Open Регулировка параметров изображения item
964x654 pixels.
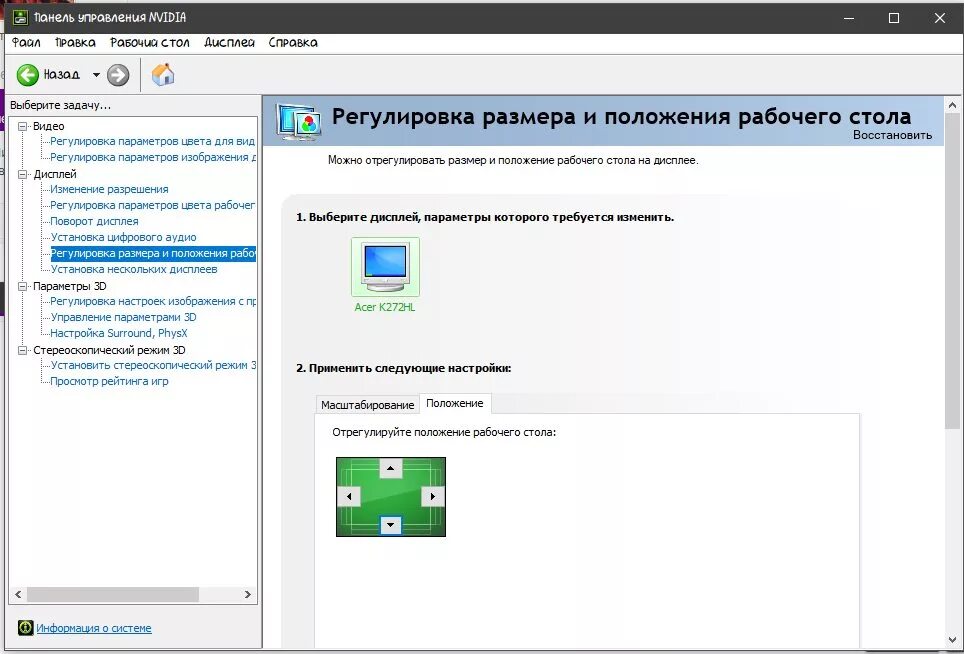153,157
